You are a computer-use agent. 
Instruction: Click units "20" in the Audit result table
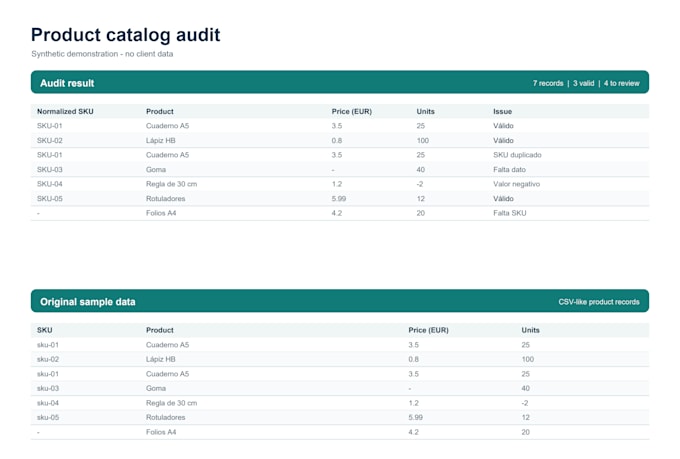[x=420, y=213]
